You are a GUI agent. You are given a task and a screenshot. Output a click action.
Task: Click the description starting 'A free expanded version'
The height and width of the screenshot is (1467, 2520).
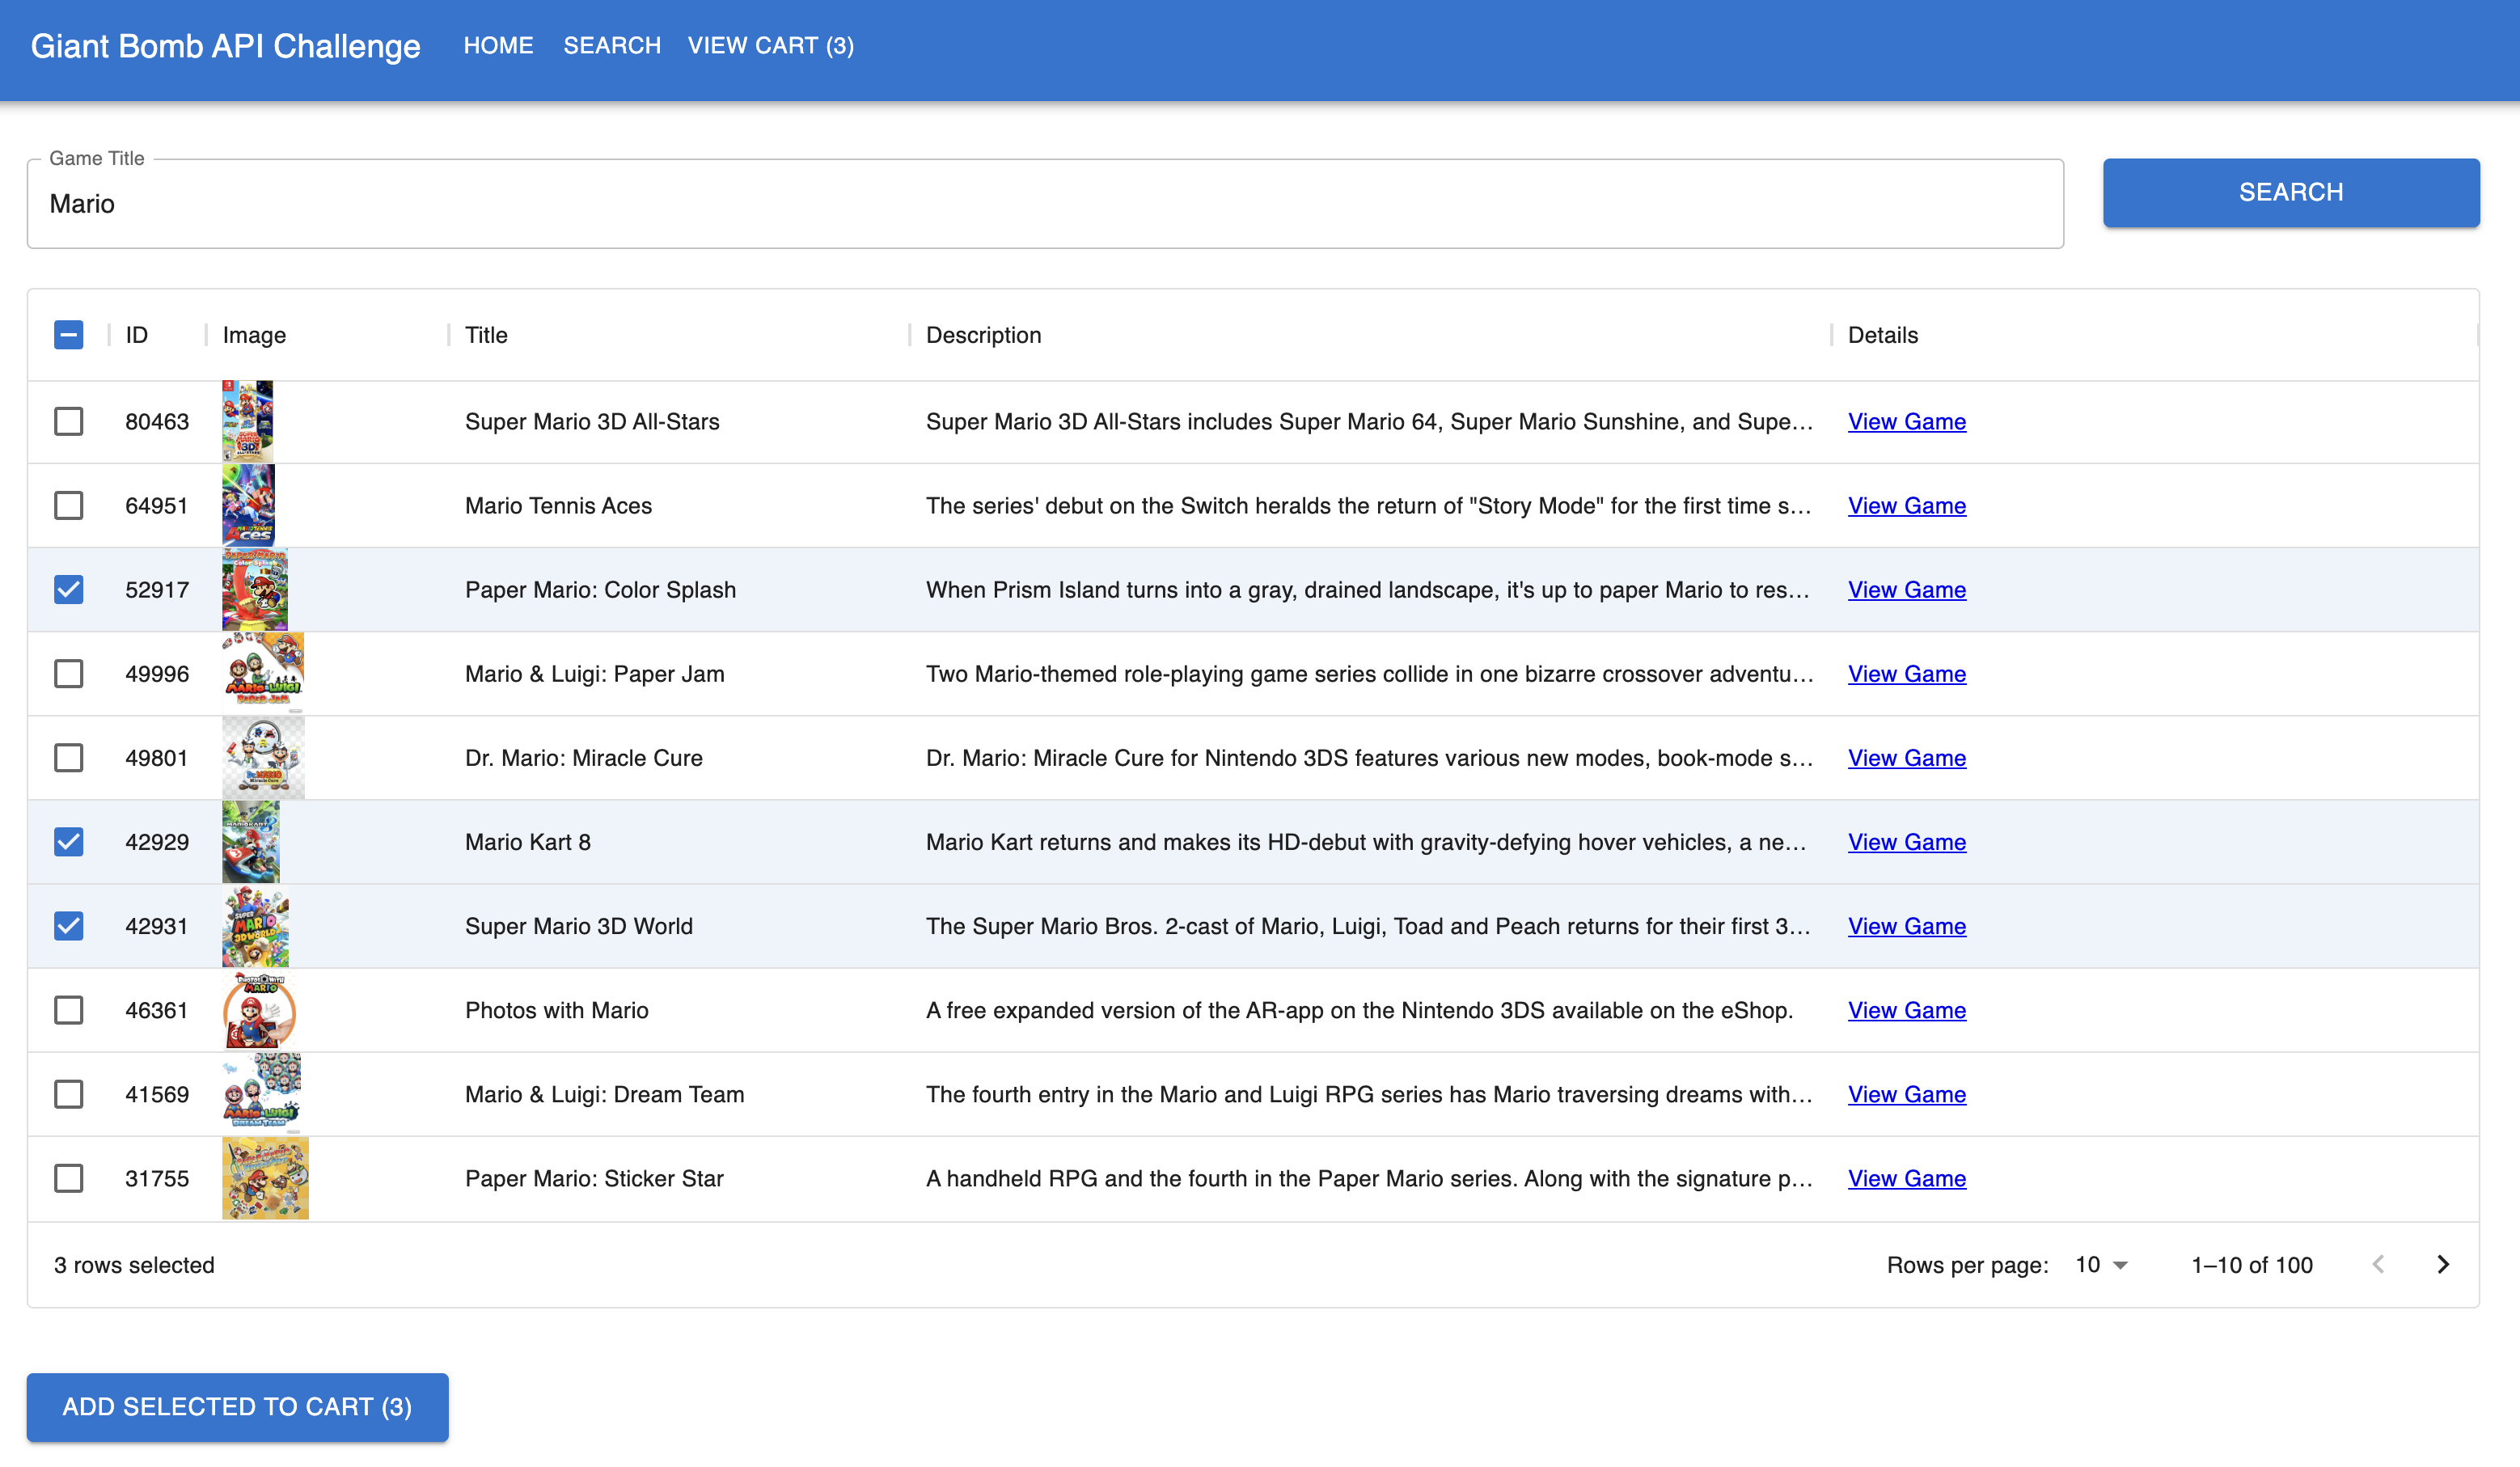(x=1359, y=1009)
